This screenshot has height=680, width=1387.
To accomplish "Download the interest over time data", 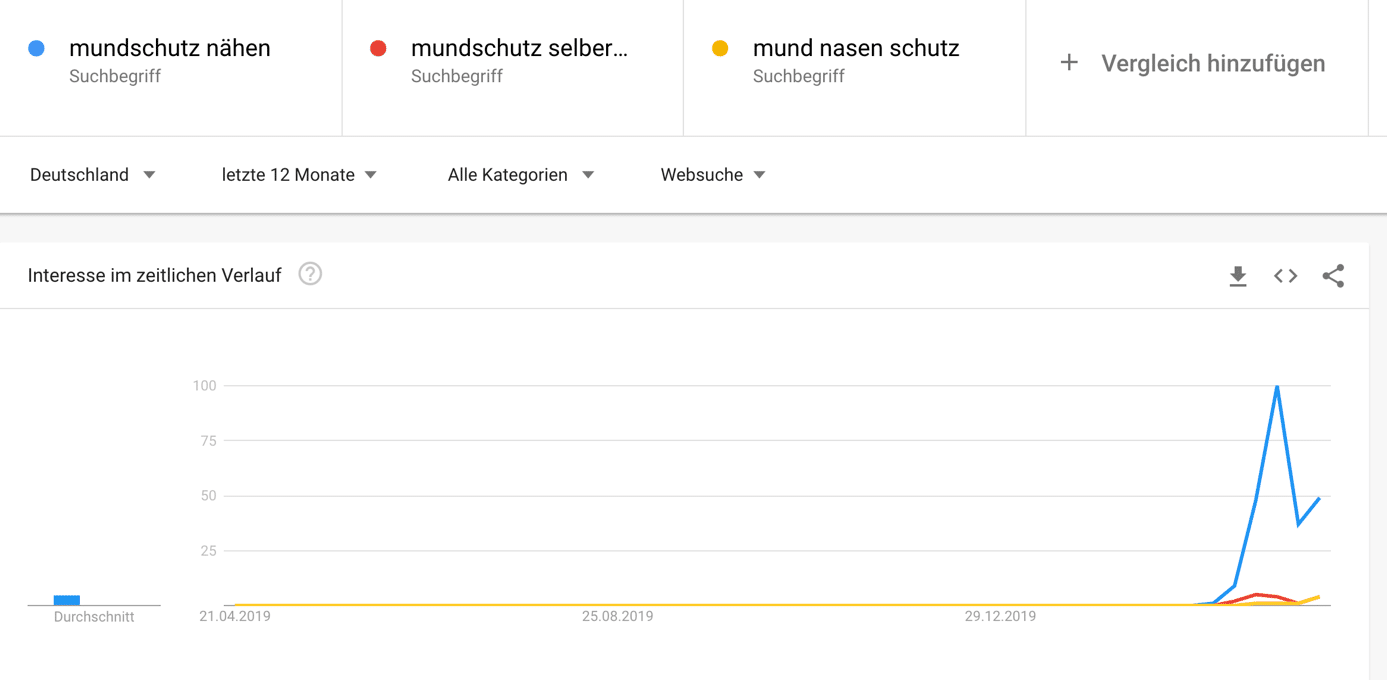I will click(x=1238, y=276).
